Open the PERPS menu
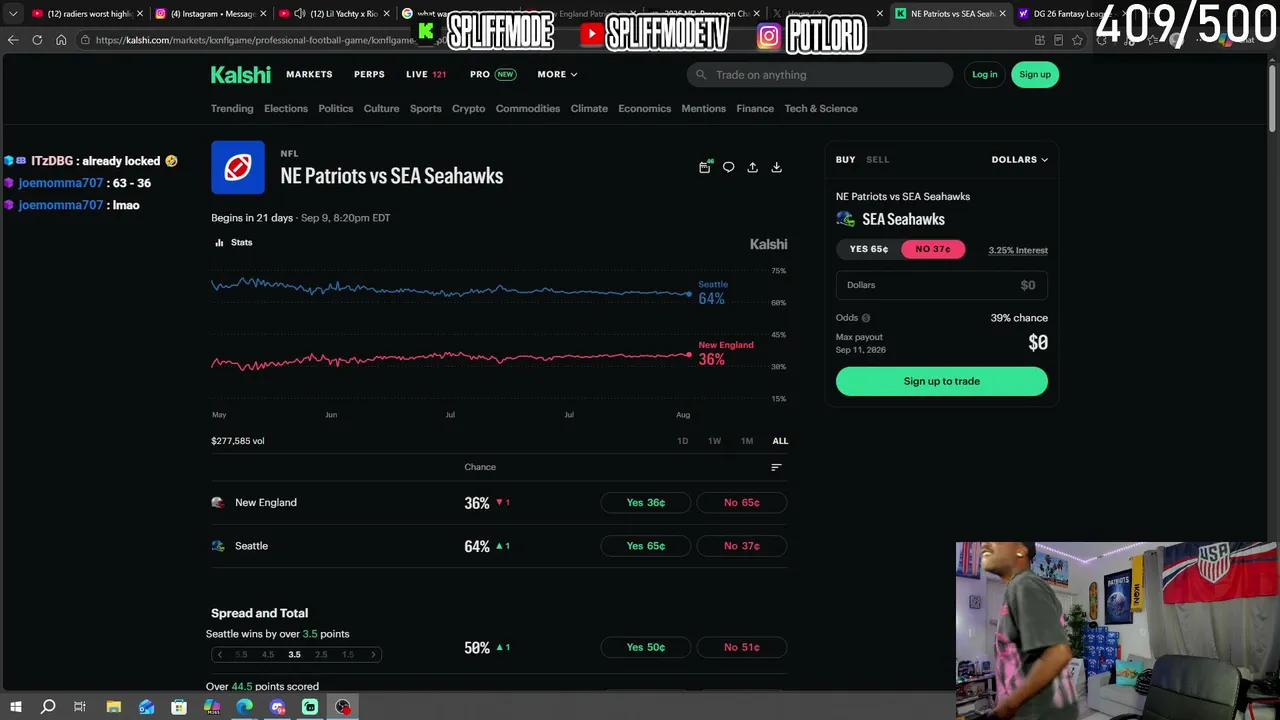Screen dimensions: 1280x720 point(369,74)
